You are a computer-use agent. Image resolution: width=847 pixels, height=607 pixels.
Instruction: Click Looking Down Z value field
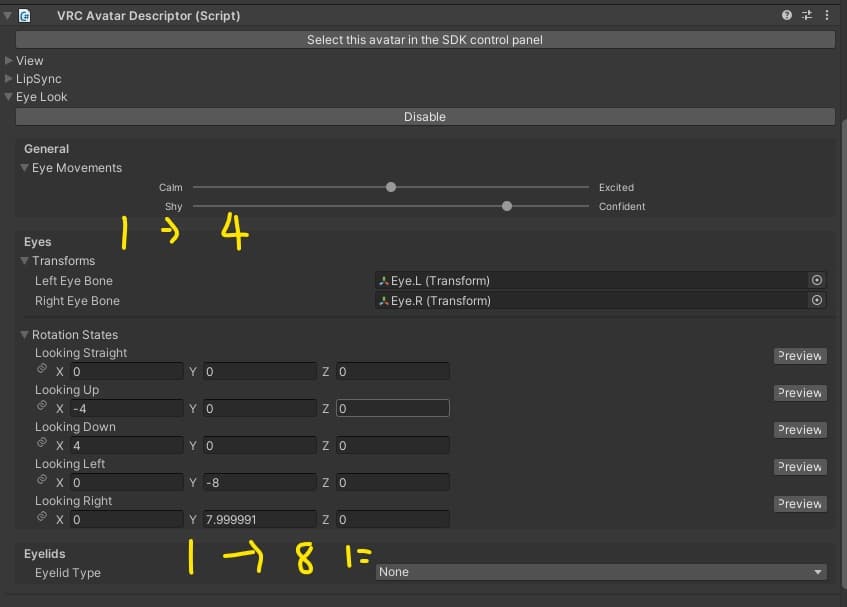click(392, 446)
